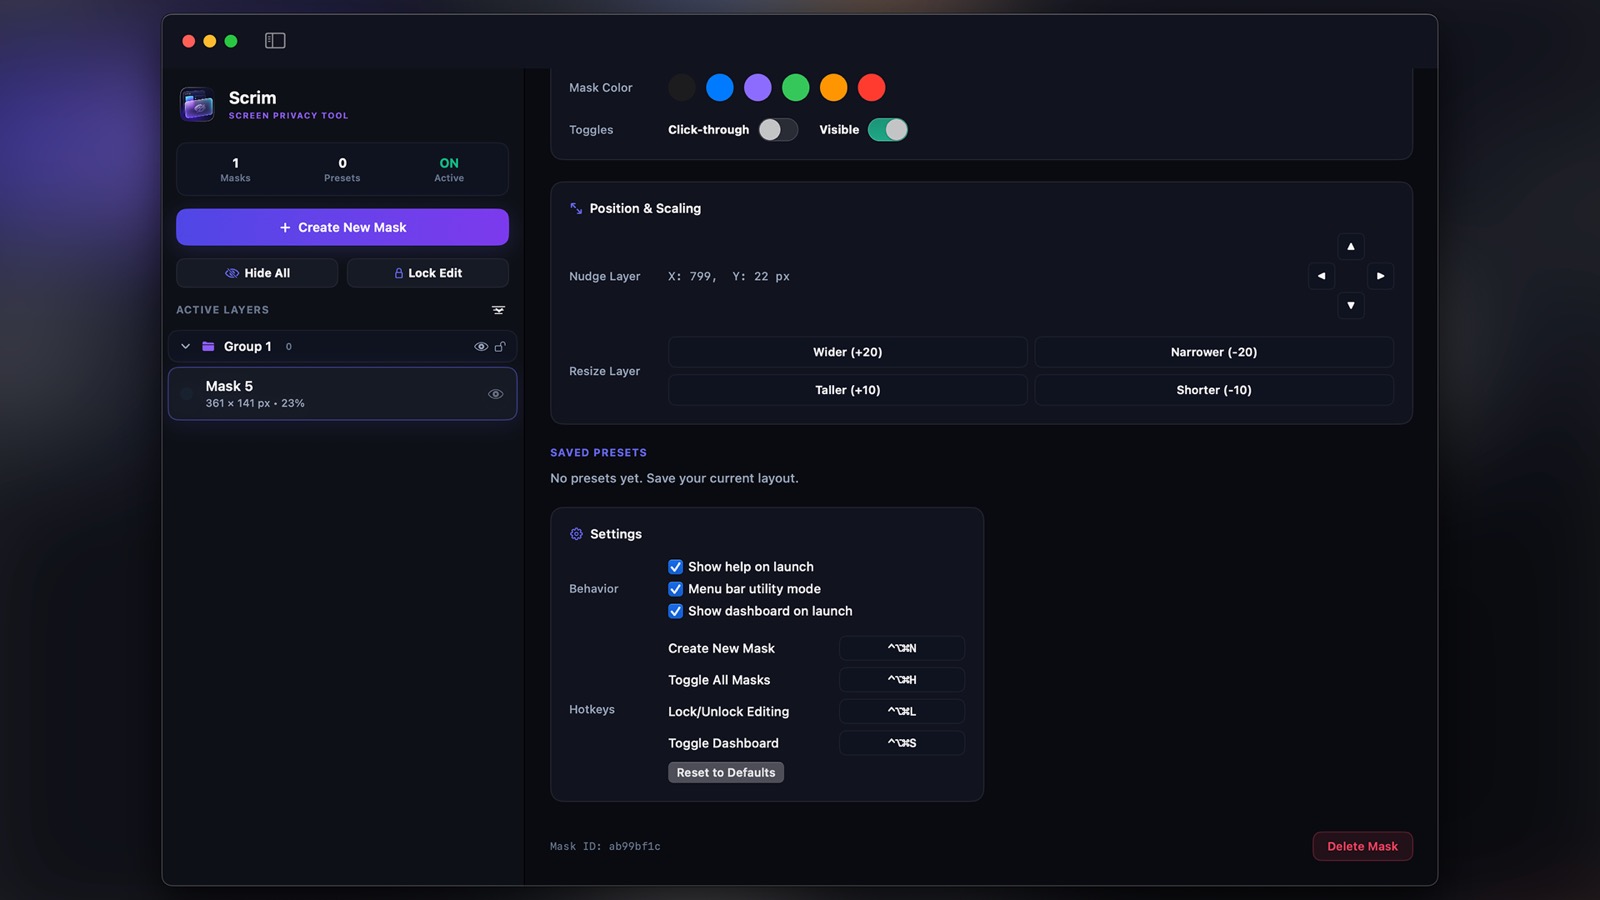
Task: Edit Toggle All Masks hotkey field
Action: 902,680
